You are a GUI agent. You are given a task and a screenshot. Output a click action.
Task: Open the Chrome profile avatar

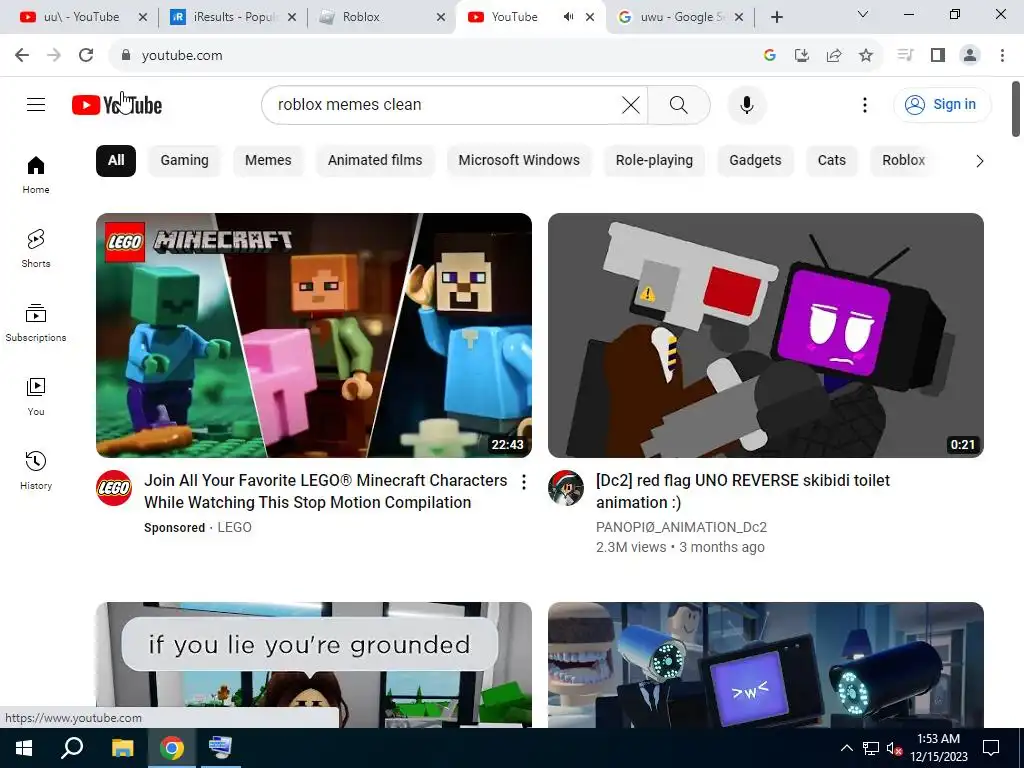tap(970, 56)
